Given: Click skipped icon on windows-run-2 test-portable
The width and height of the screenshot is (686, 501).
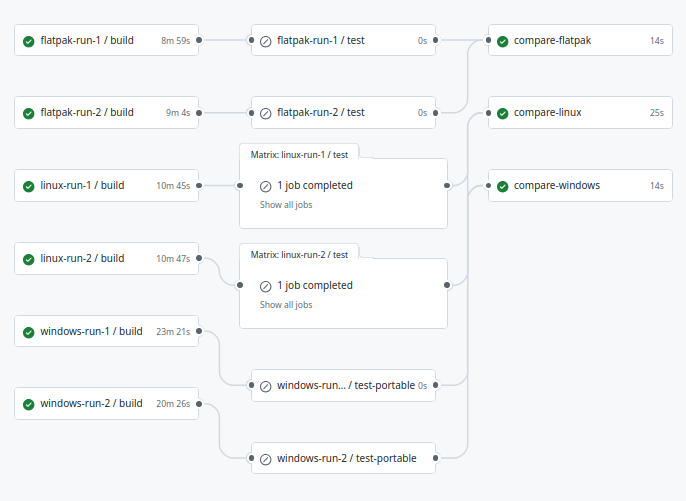Looking at the screenshot, I should tap(266, 459).
